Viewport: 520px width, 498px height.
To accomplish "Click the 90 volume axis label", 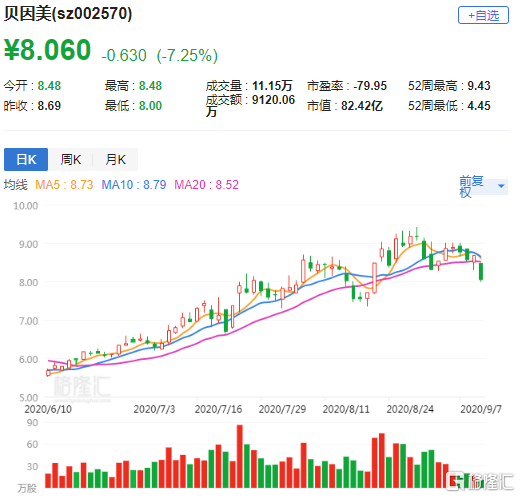I will (32, 423).
